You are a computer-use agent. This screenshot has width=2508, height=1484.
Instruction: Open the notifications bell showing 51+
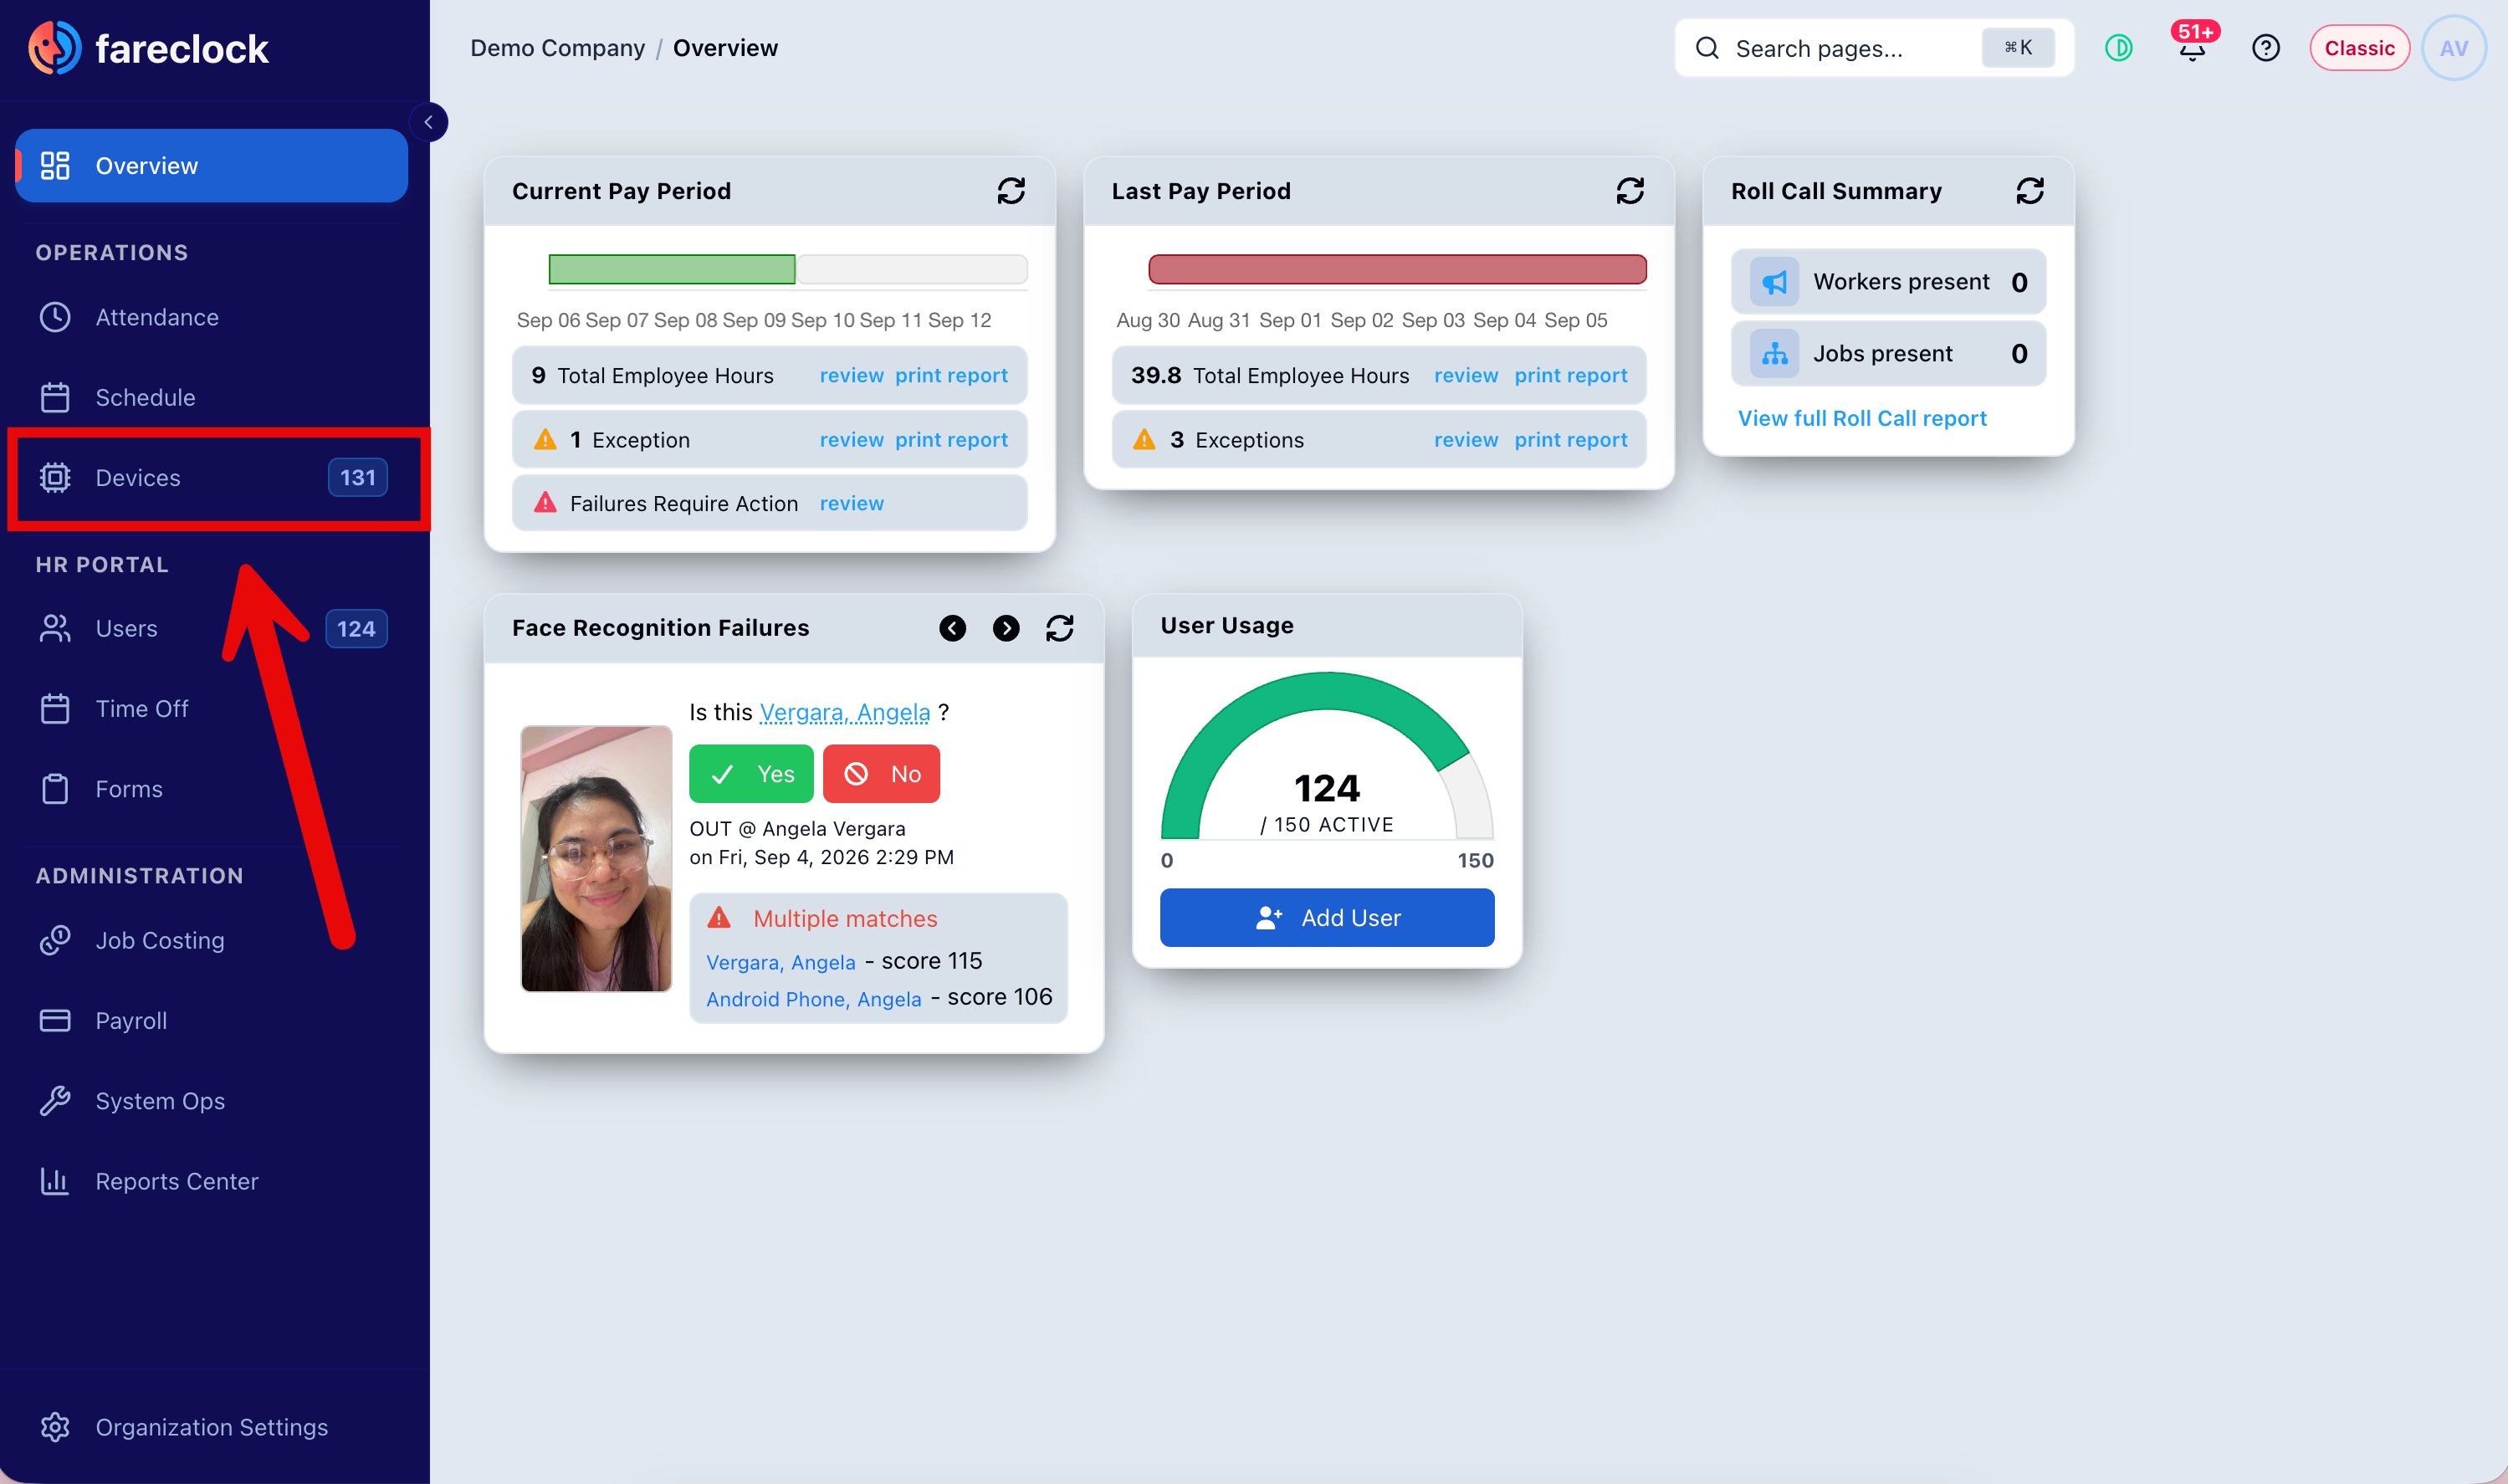(2192, 47)
